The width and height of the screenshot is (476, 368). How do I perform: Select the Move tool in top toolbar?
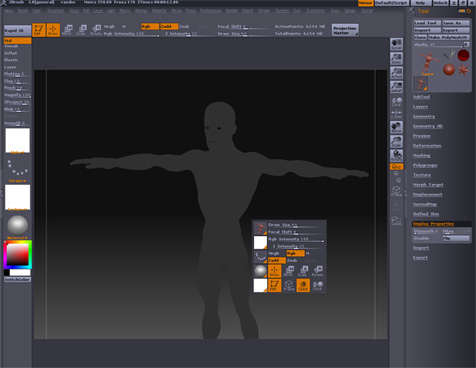[x=67, y=30]
